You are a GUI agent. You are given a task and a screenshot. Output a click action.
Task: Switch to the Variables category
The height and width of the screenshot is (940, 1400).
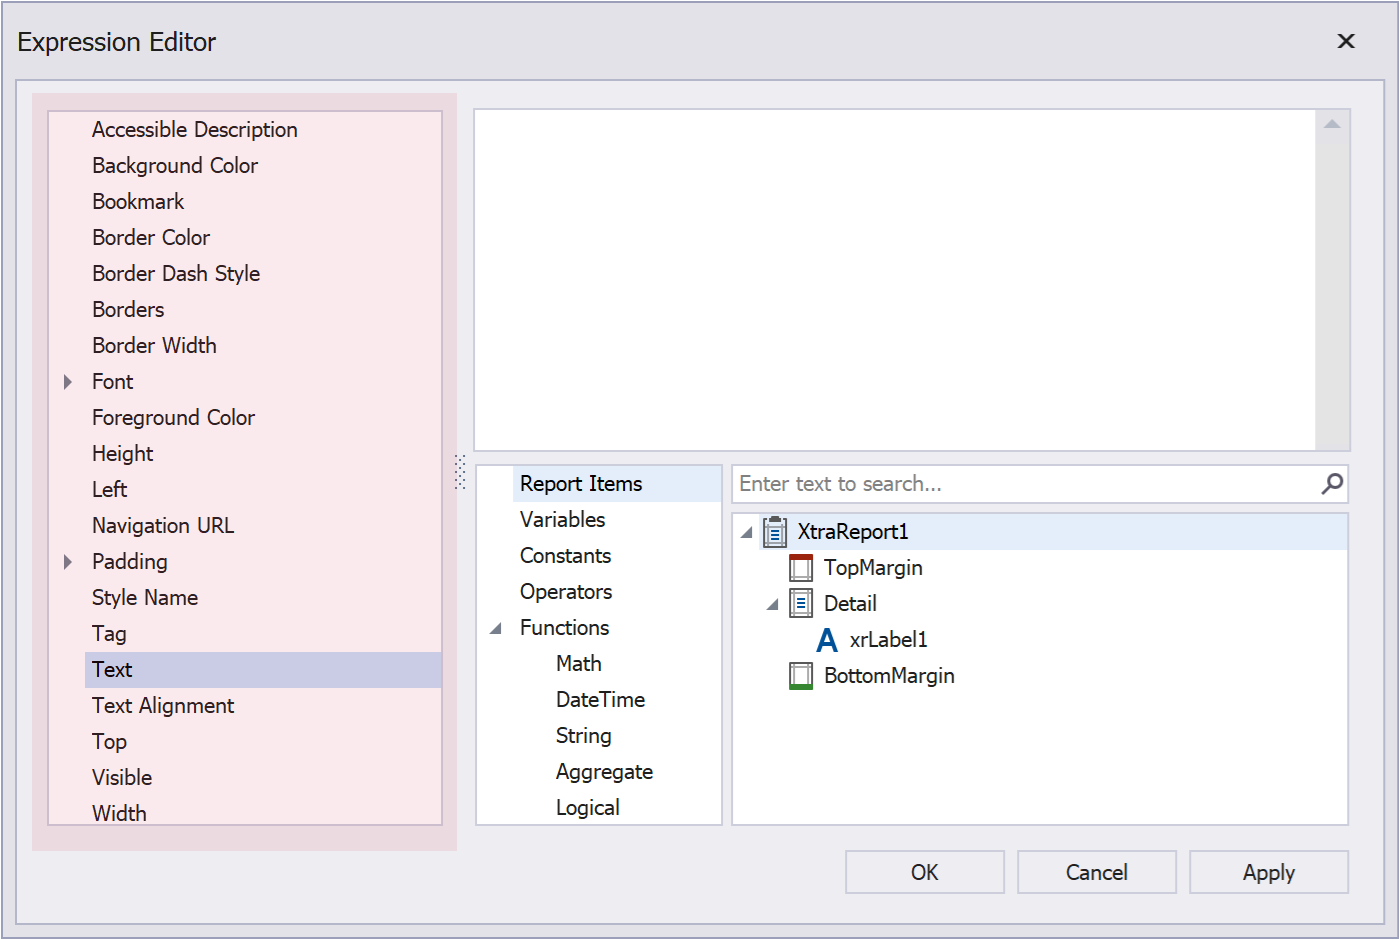tap(562, 519)
